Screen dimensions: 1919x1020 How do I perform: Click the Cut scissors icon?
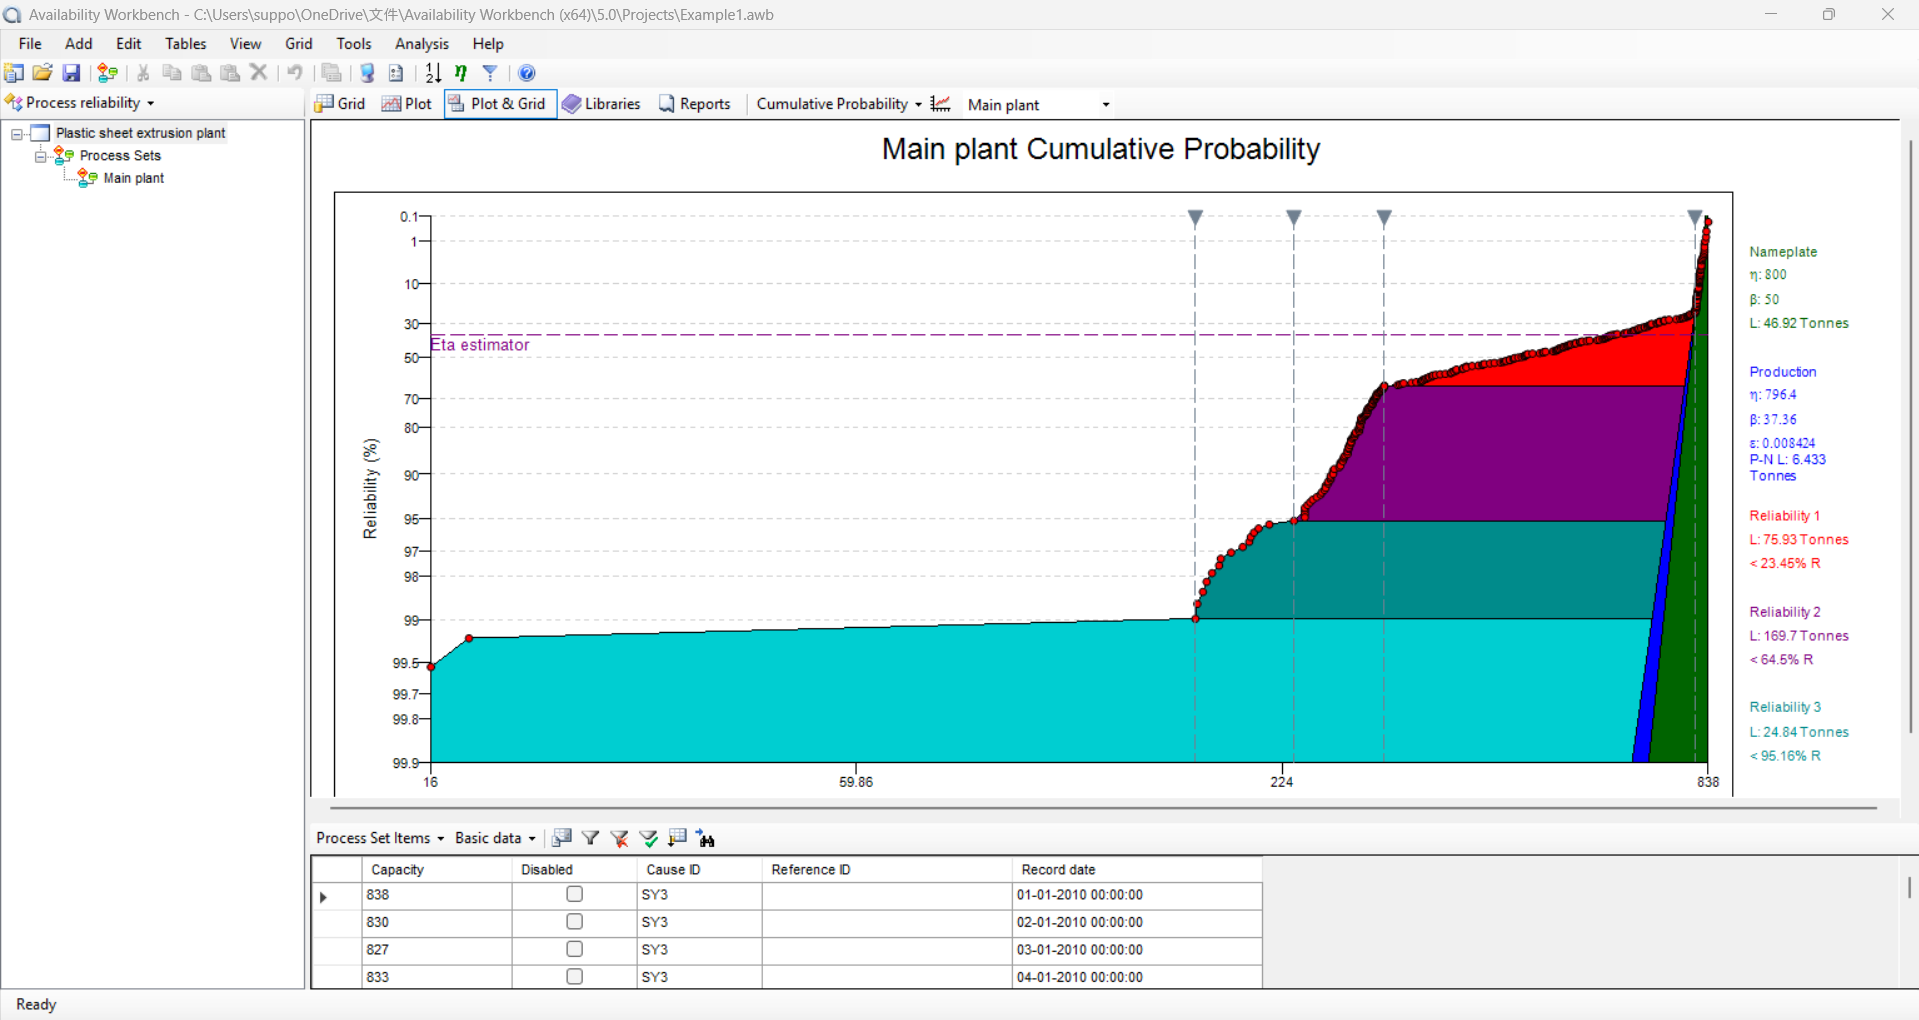coord(143,73)
